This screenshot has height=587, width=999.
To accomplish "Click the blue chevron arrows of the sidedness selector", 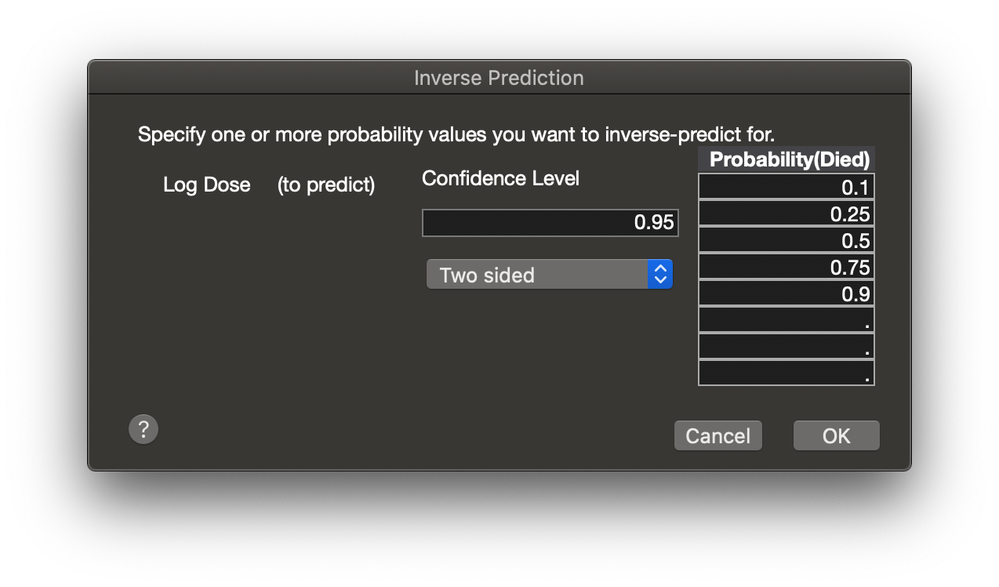I will (660, 274).
